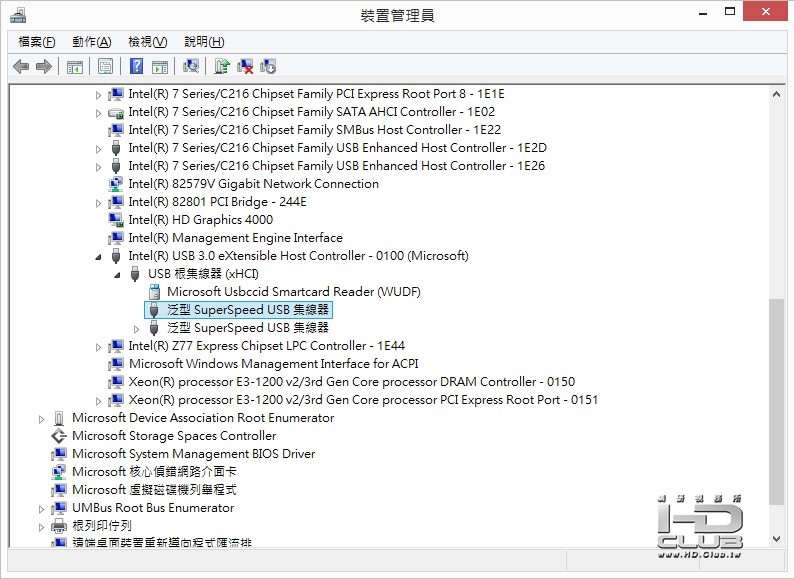Screen dimensions: 794x579
Task: Open the 檔案(F) menu
Action: (x=37, y=42)
